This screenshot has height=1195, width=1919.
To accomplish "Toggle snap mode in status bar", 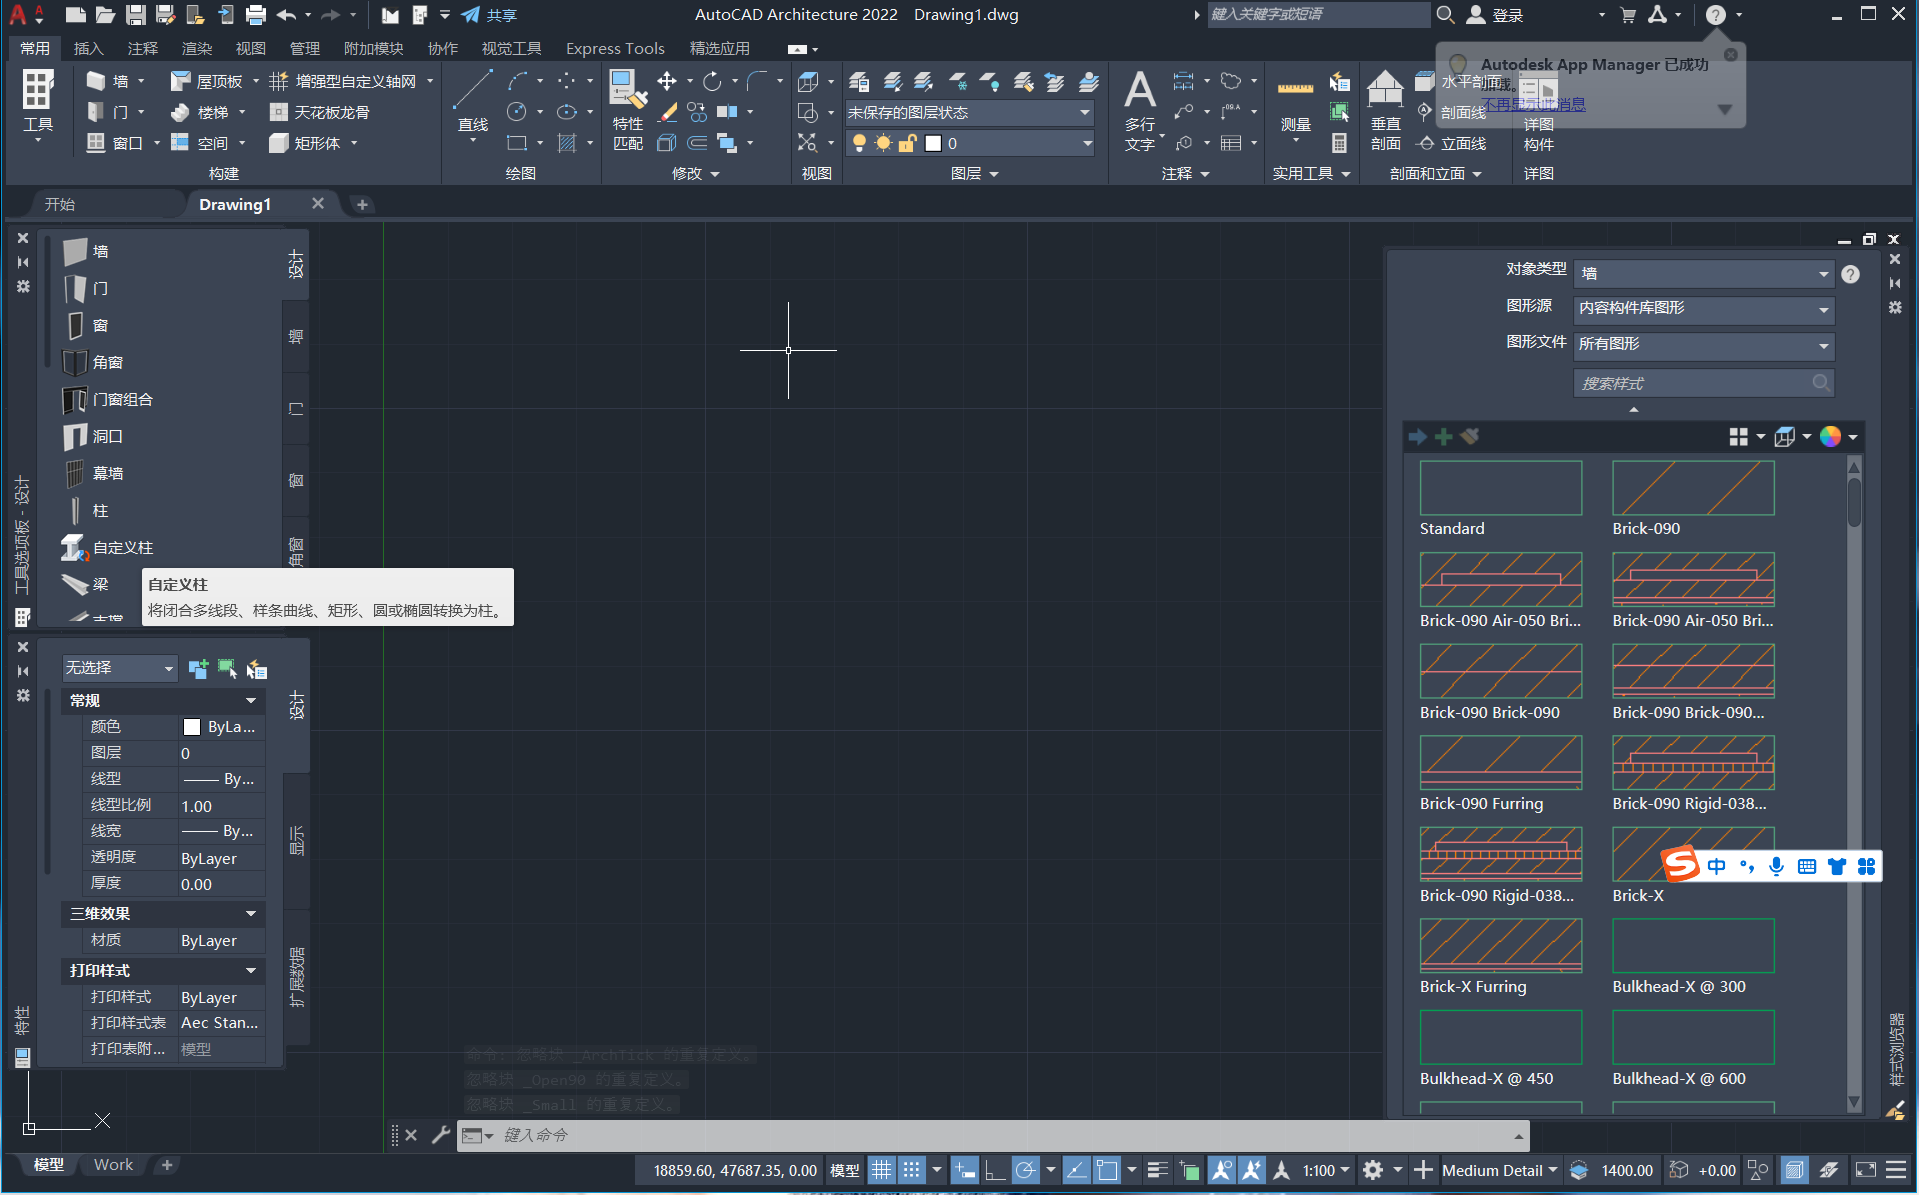I will pos(911,1170).
